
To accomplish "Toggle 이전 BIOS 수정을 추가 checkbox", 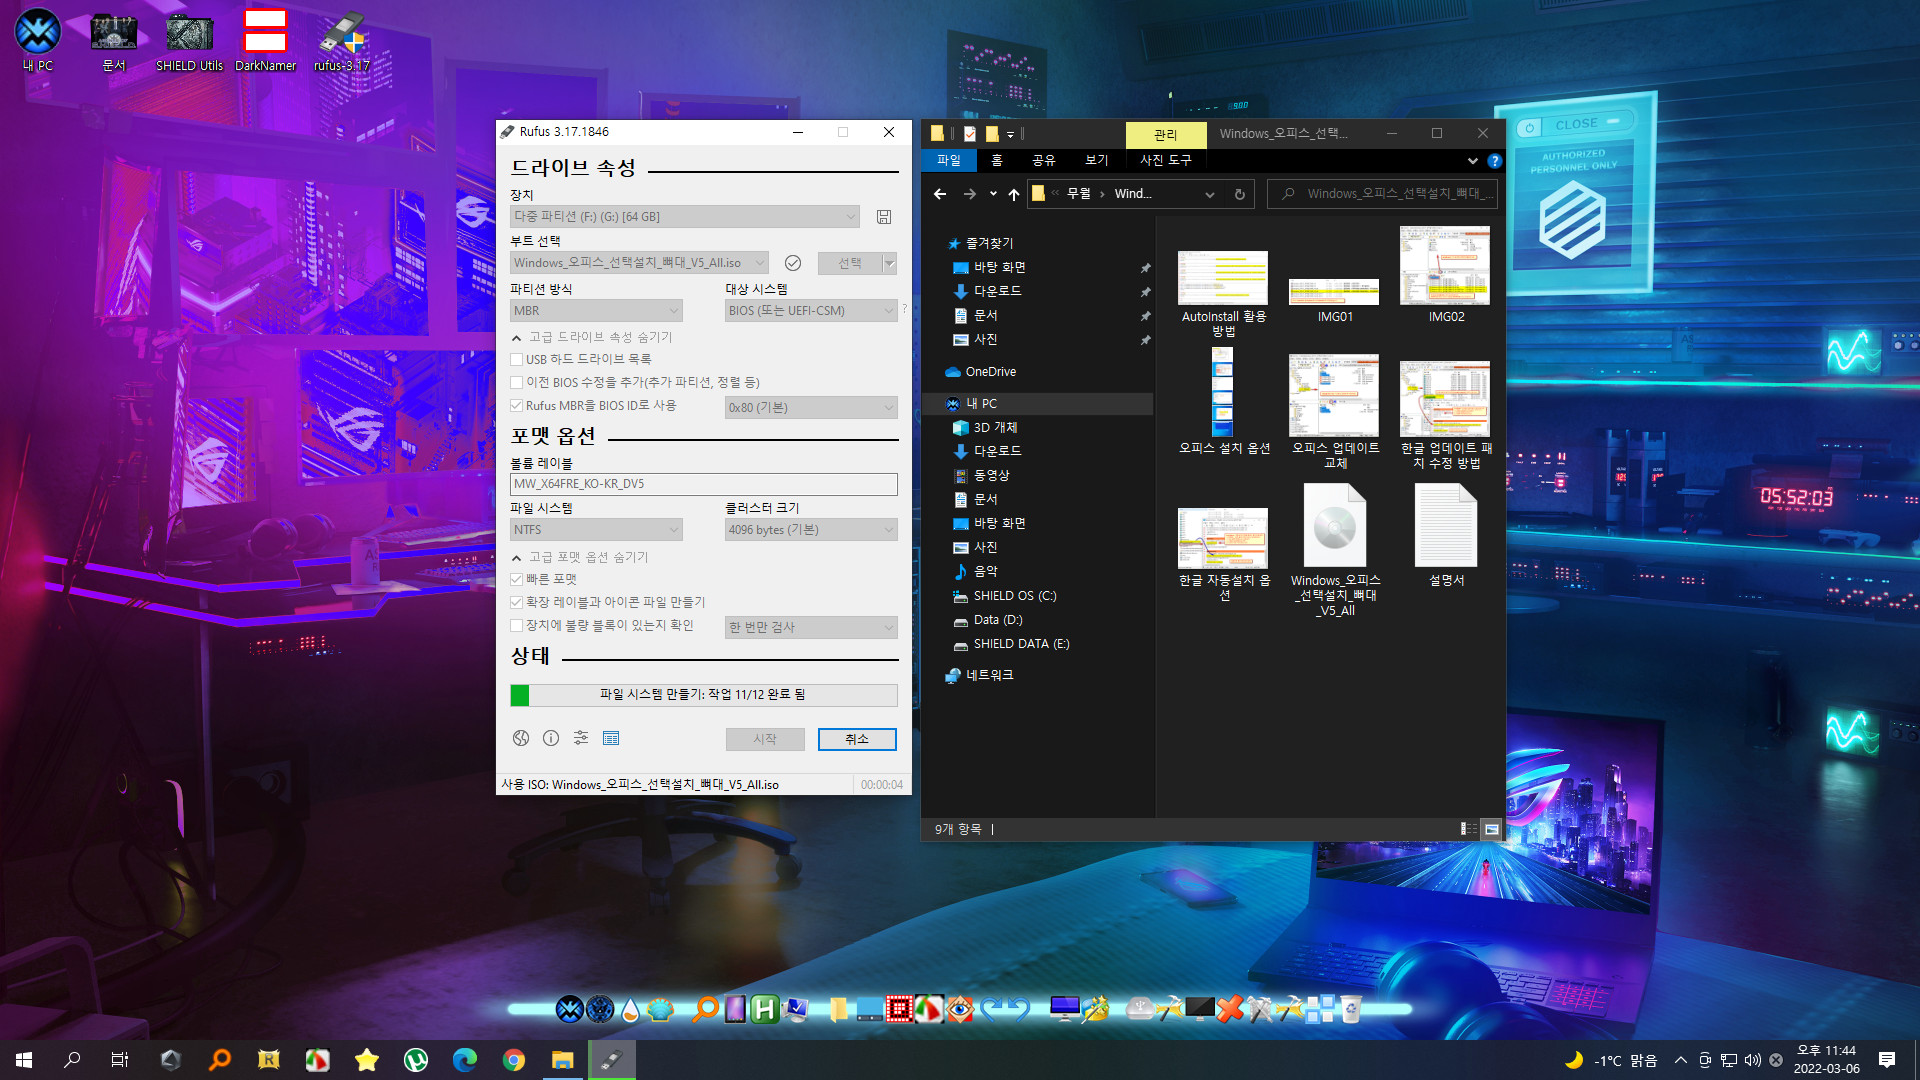I will [517, 382].
